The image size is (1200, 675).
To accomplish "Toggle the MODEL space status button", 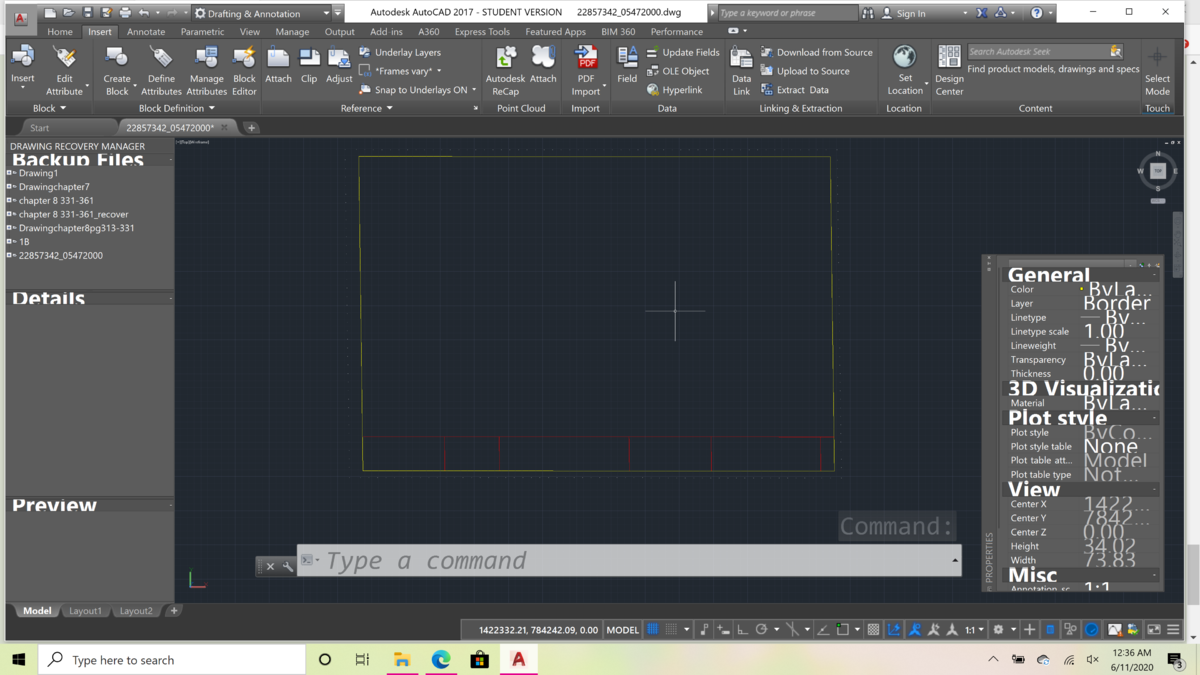I will tap(622, 630).
